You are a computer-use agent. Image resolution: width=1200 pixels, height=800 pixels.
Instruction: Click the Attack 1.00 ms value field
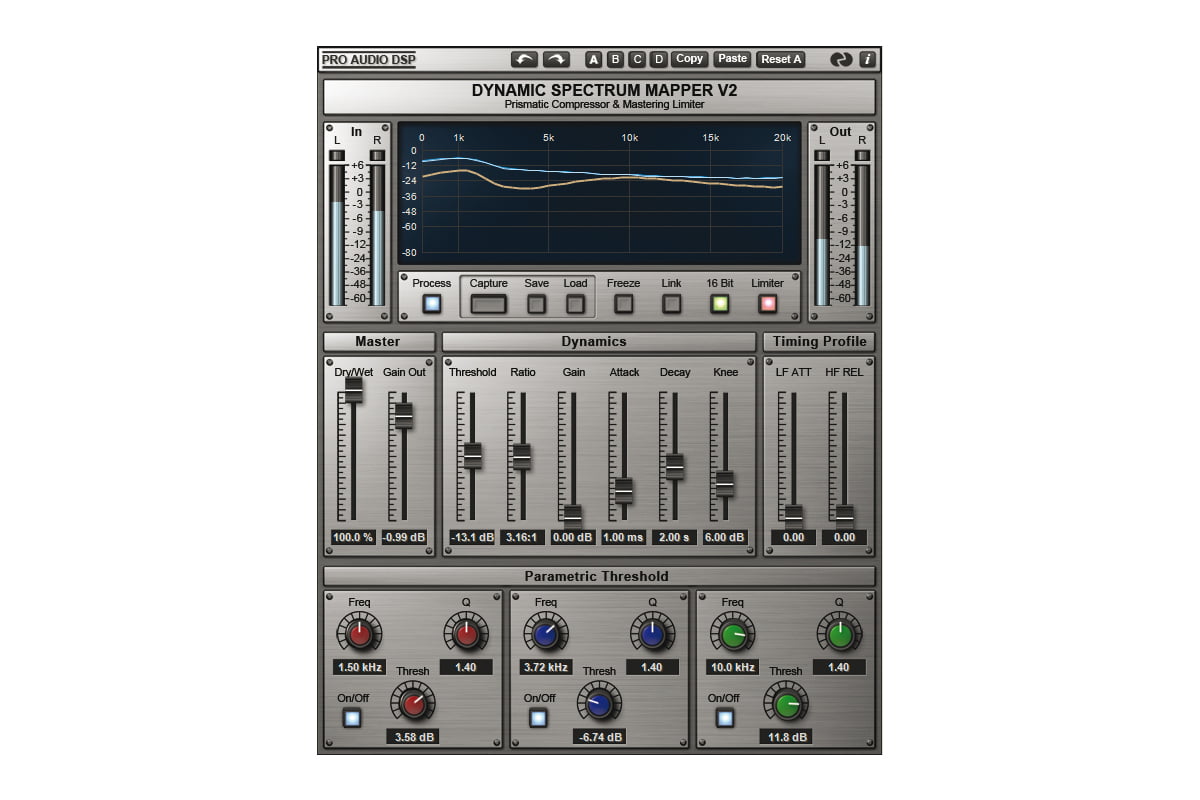(x=624, y=537)
